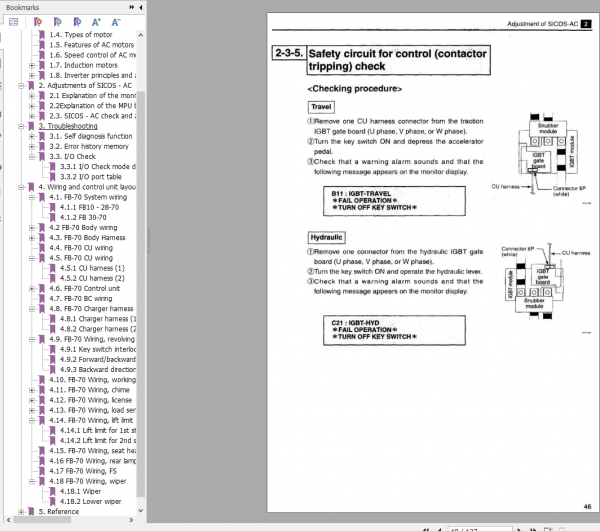The image size is (600, 531).
Task: Expand the 3.1. Self diagnosis function node
Action: pos(32,136)
